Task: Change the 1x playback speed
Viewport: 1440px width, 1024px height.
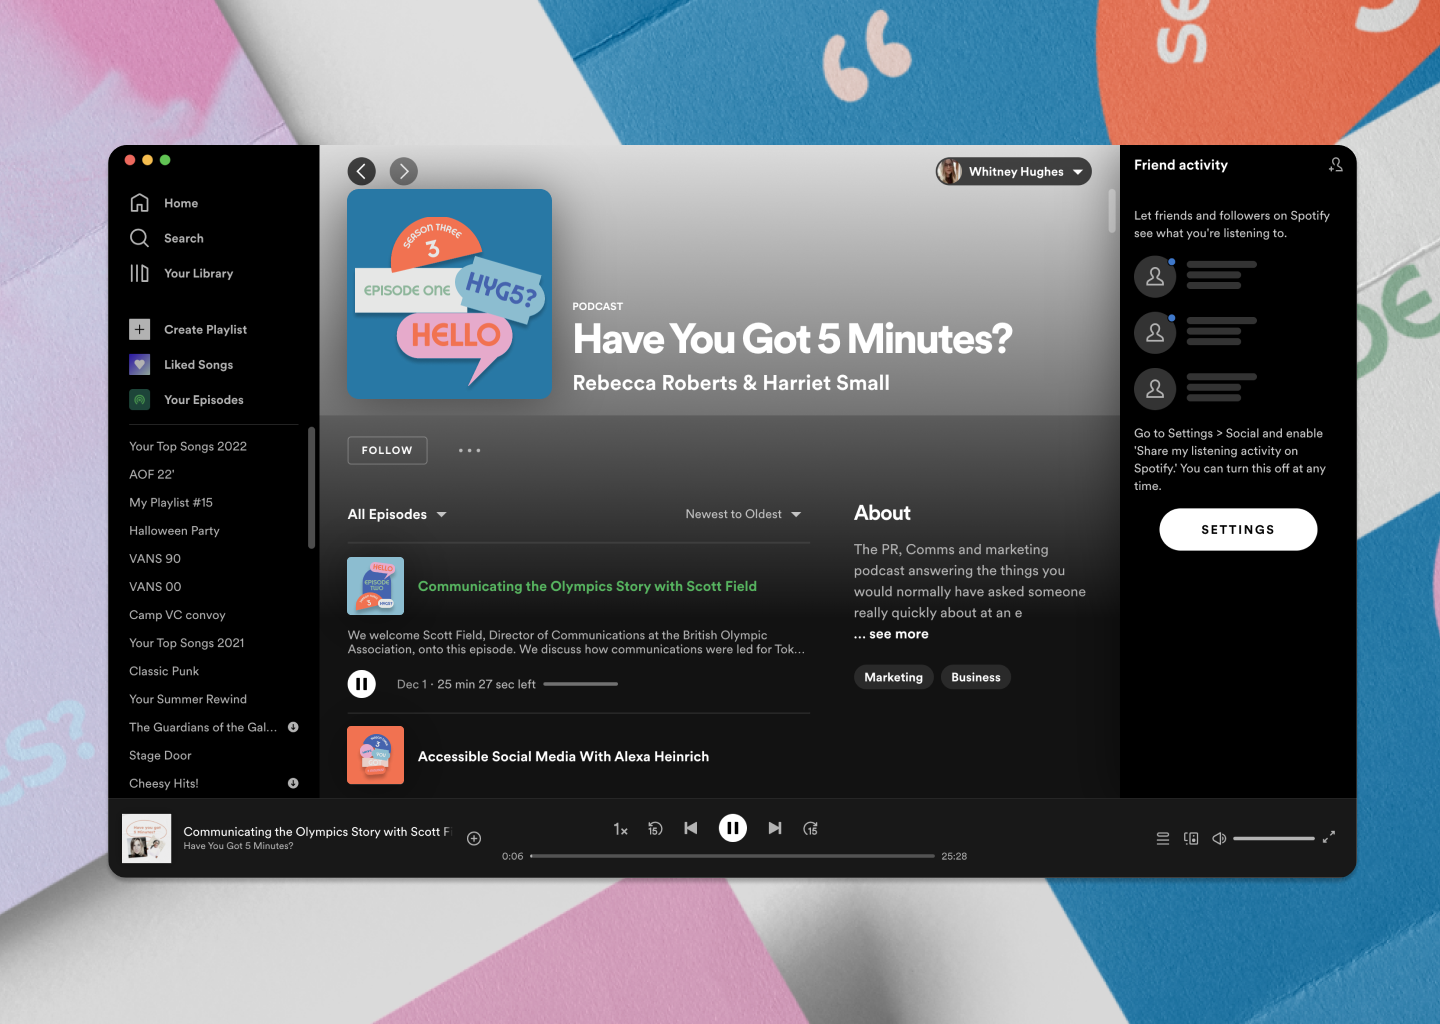Action: (x=620, y=829)
